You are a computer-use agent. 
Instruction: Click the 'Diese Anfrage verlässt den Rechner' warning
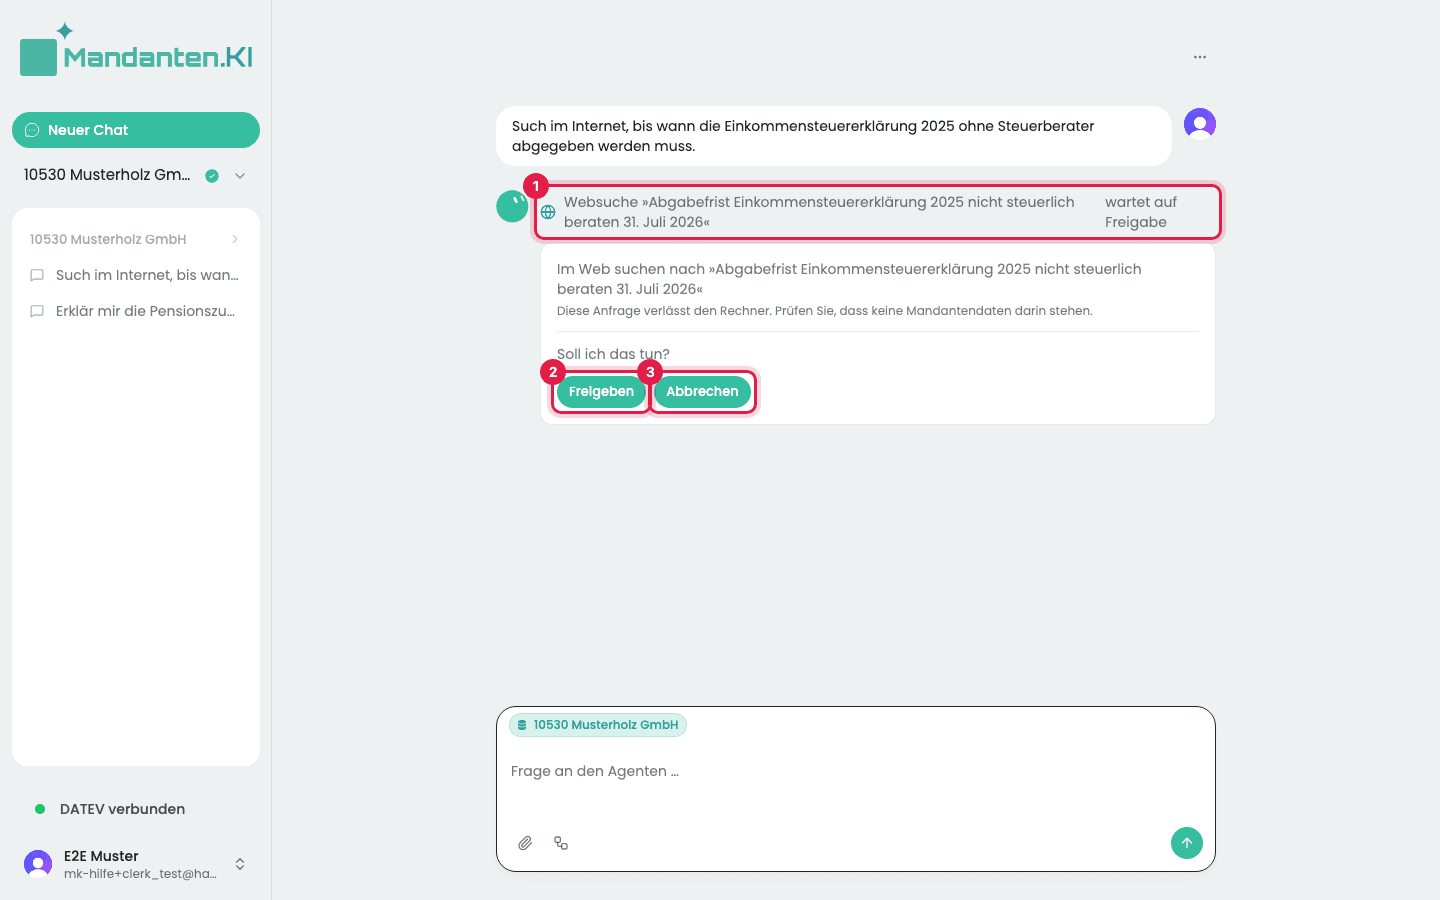(x=825, y=311)
